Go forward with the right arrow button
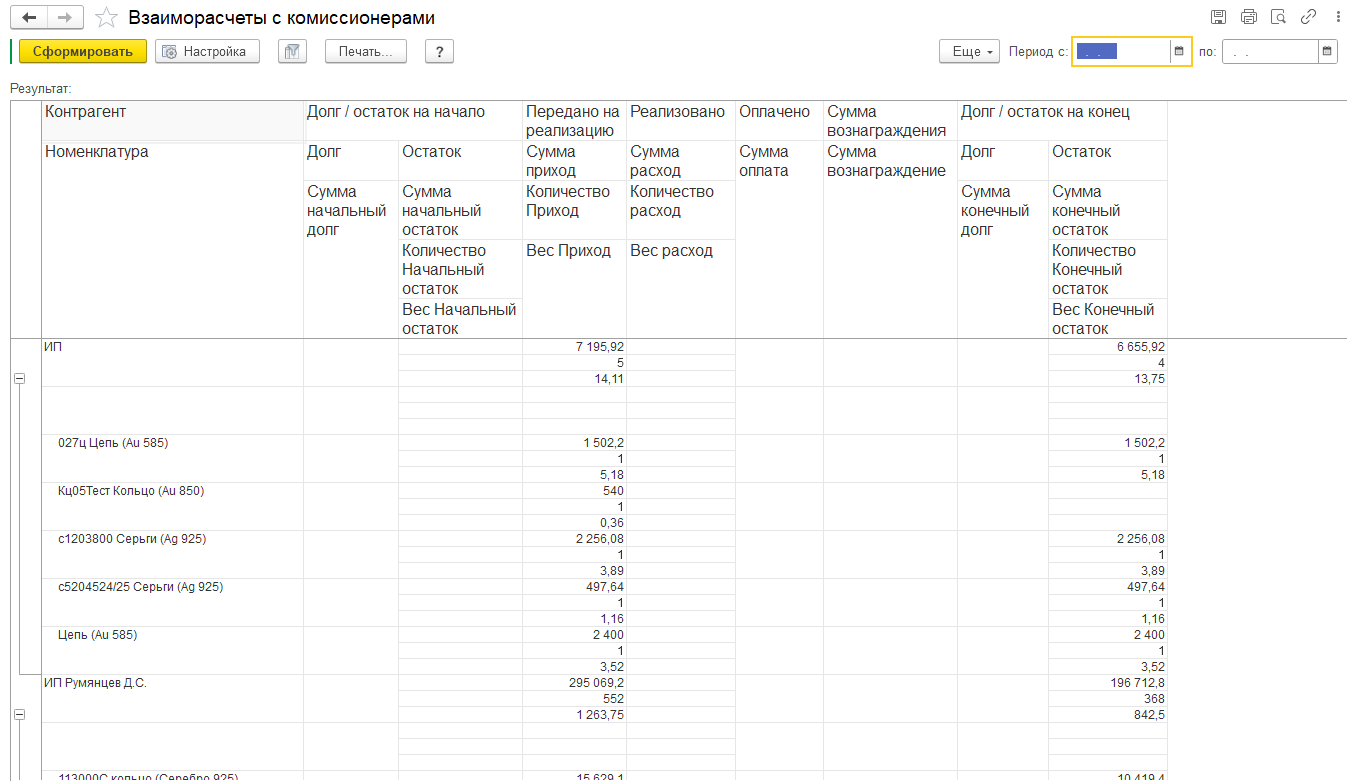 point(65,18)
